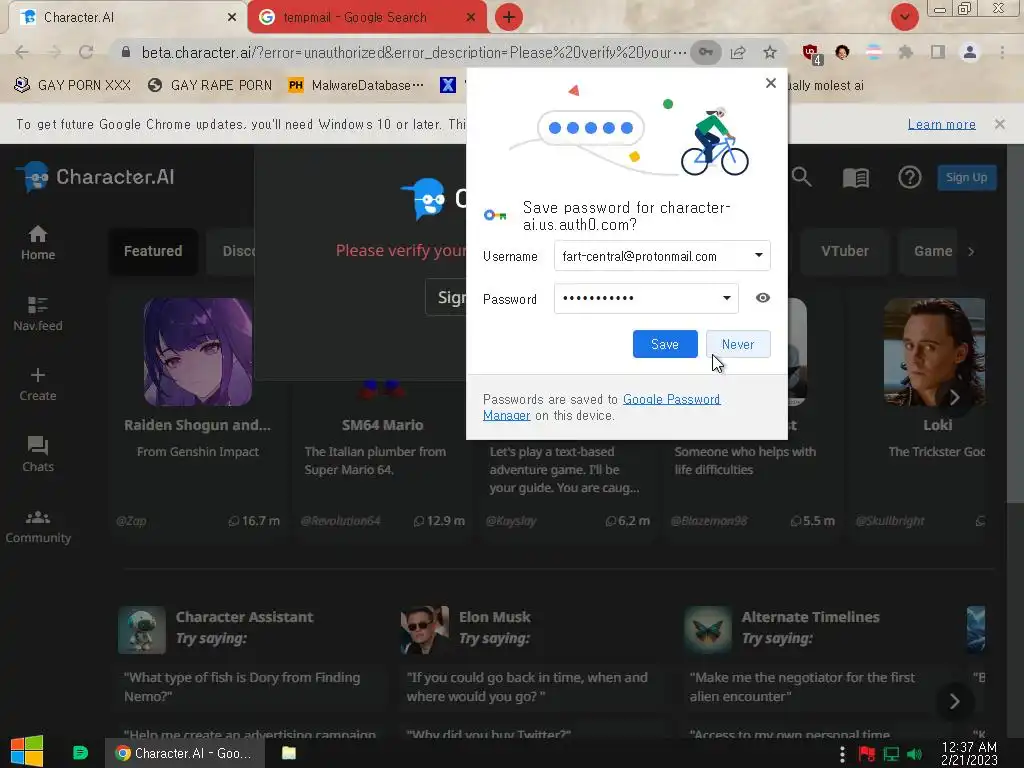Viewport: 1024px width, 768px height.
Task: Click the password key icon in address bar
Action: [706, 52]
